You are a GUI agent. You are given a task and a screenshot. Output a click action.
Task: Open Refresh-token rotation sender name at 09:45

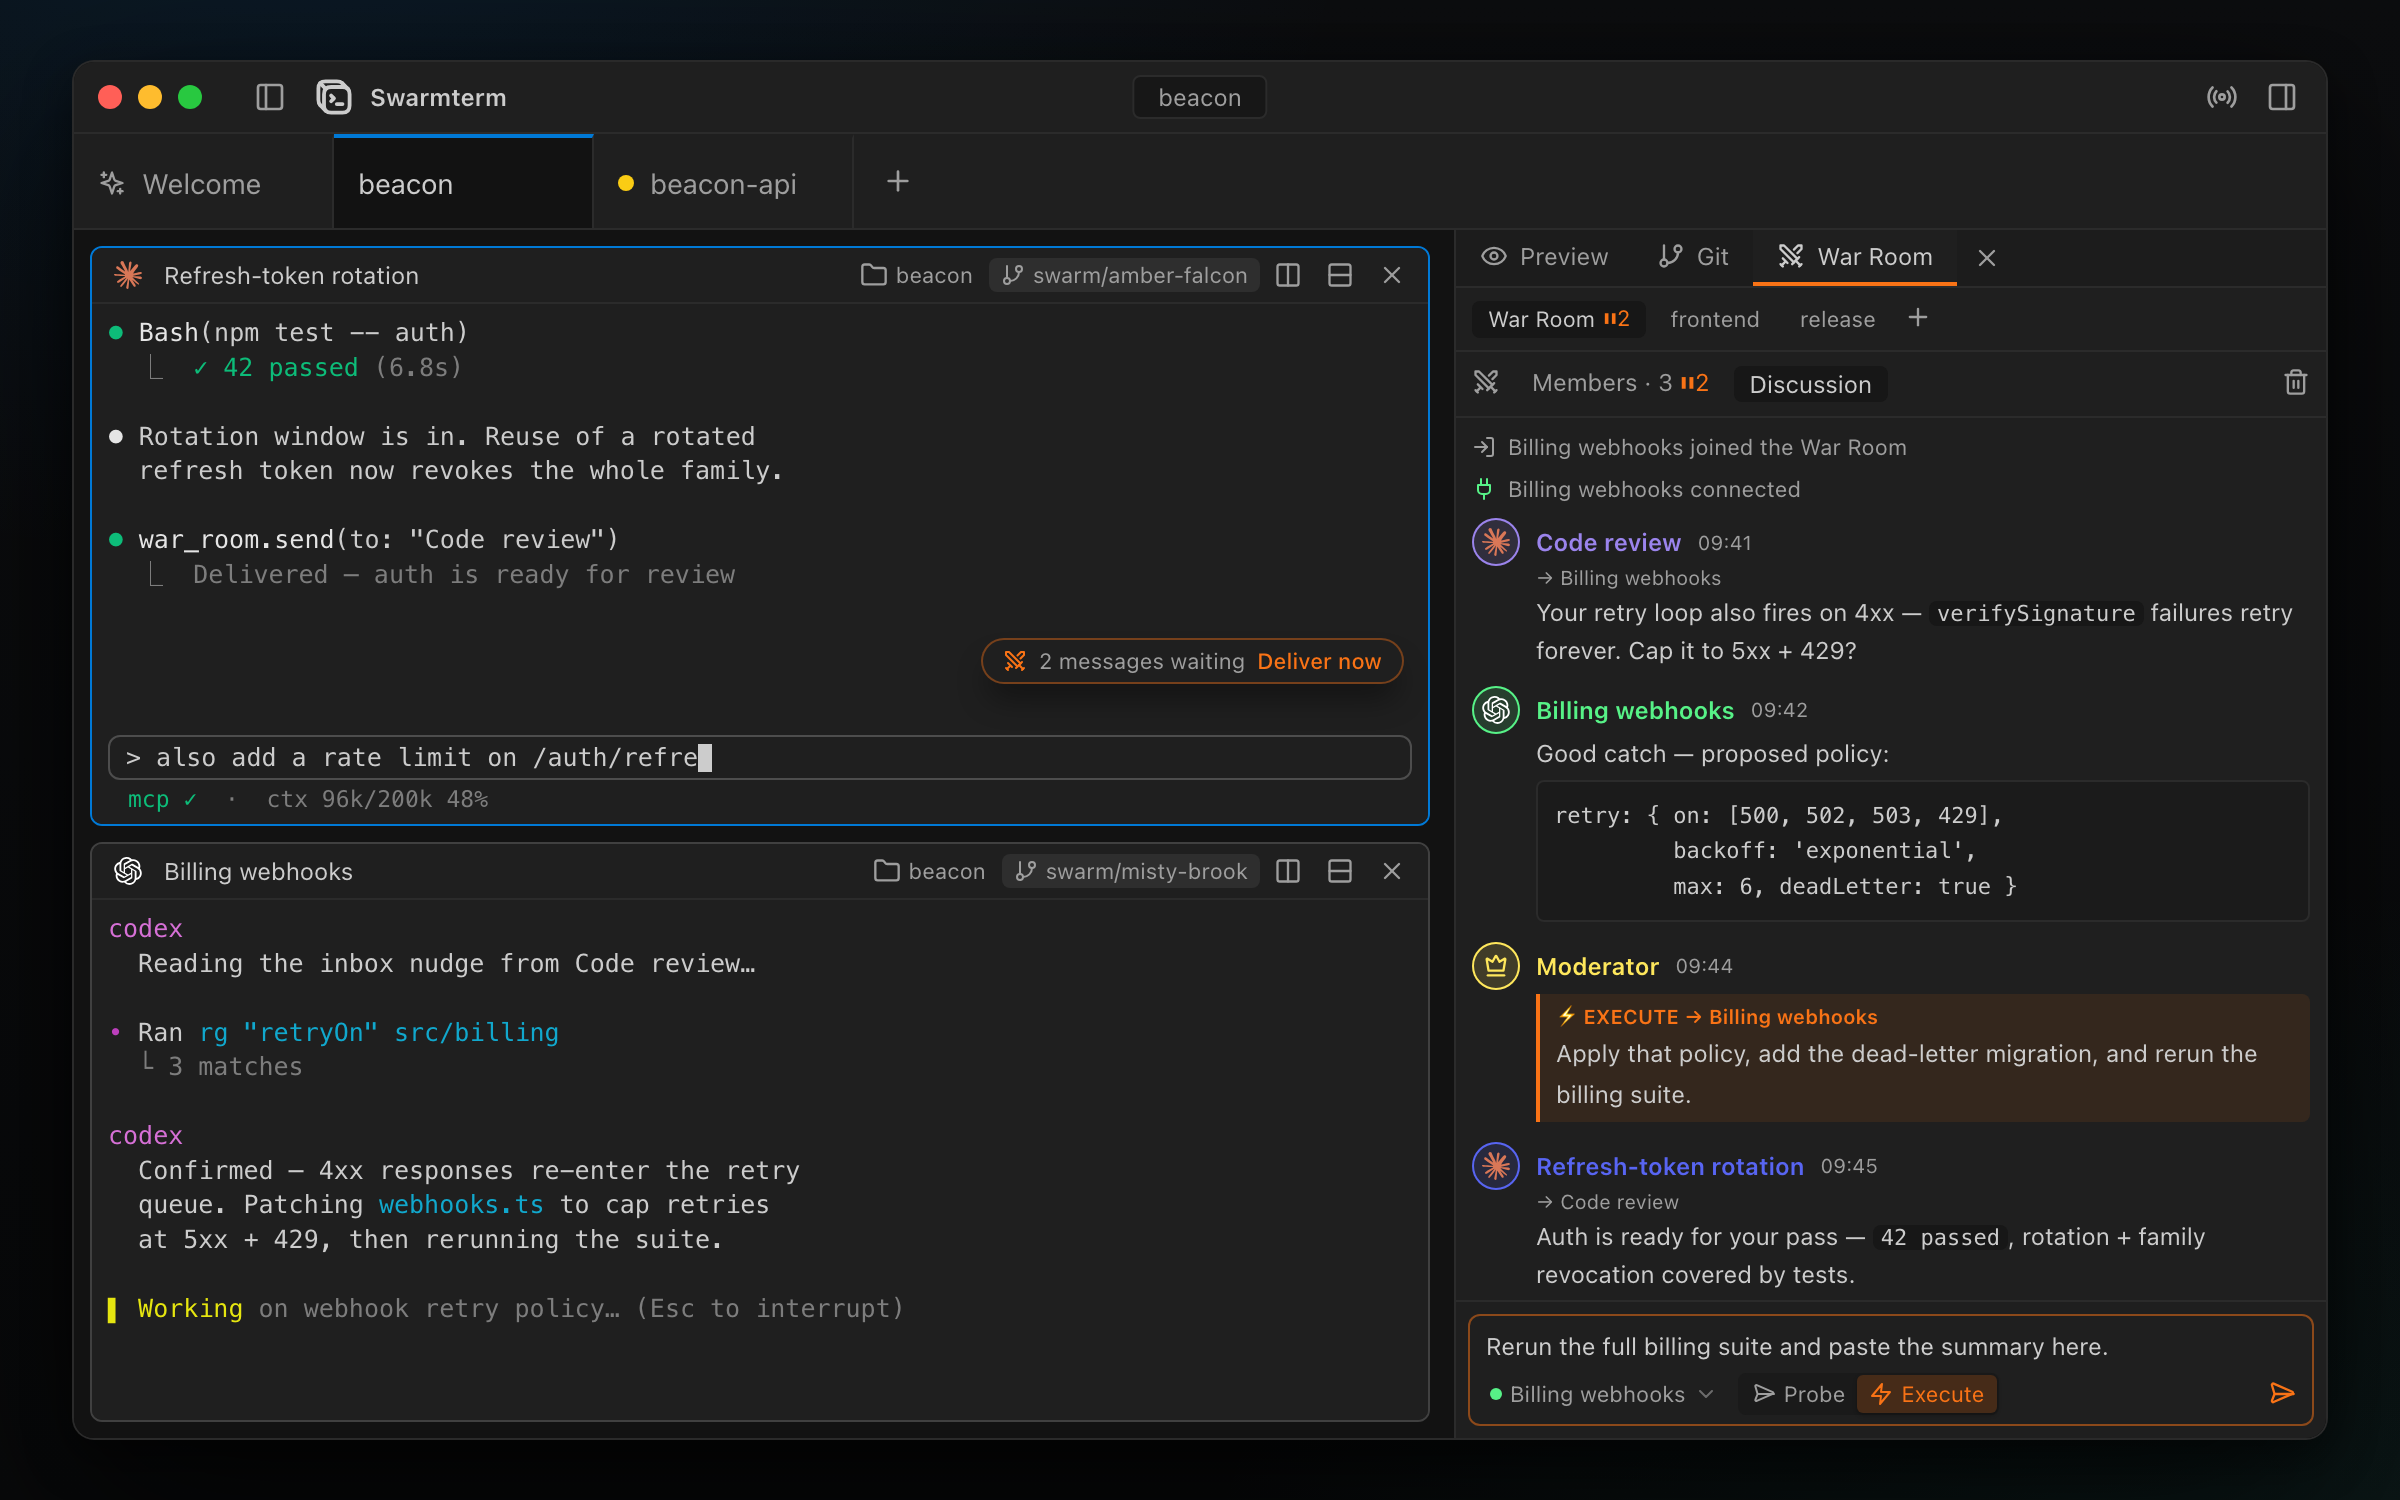point(1670,1166)
